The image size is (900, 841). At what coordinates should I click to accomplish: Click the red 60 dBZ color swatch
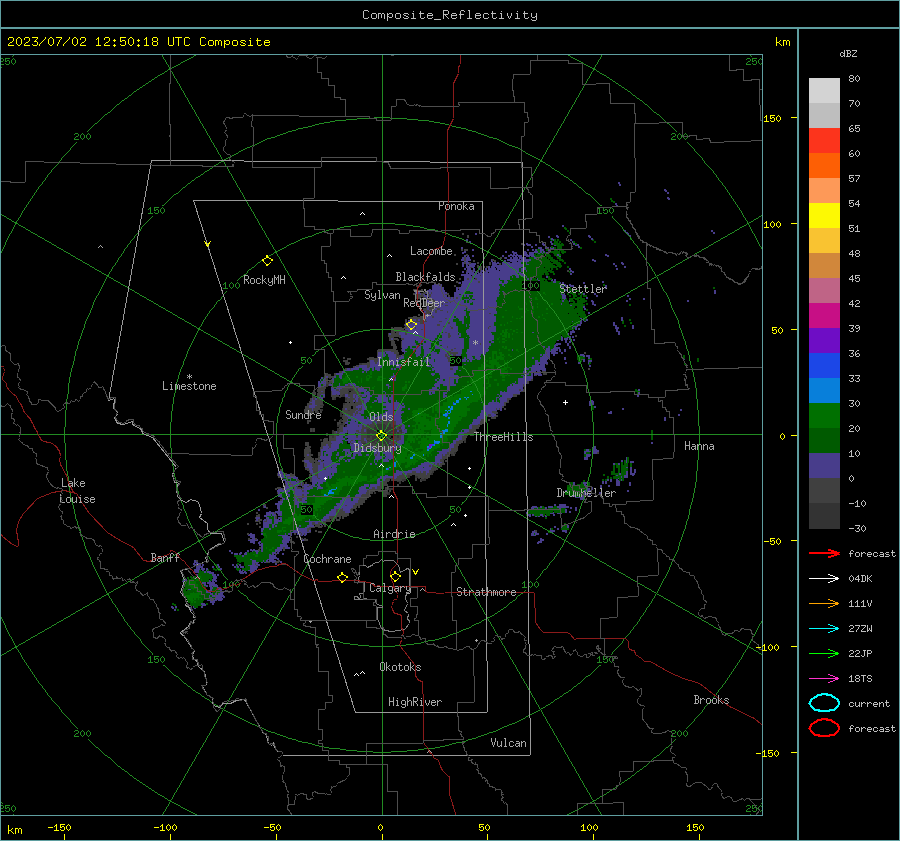824,141
